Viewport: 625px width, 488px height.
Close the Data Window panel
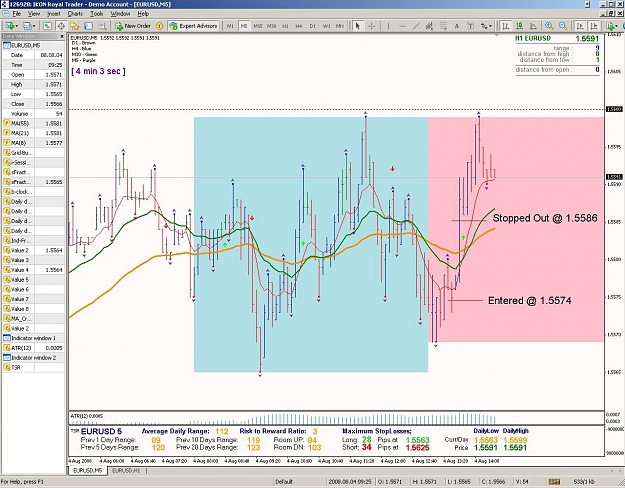[62, 36]
